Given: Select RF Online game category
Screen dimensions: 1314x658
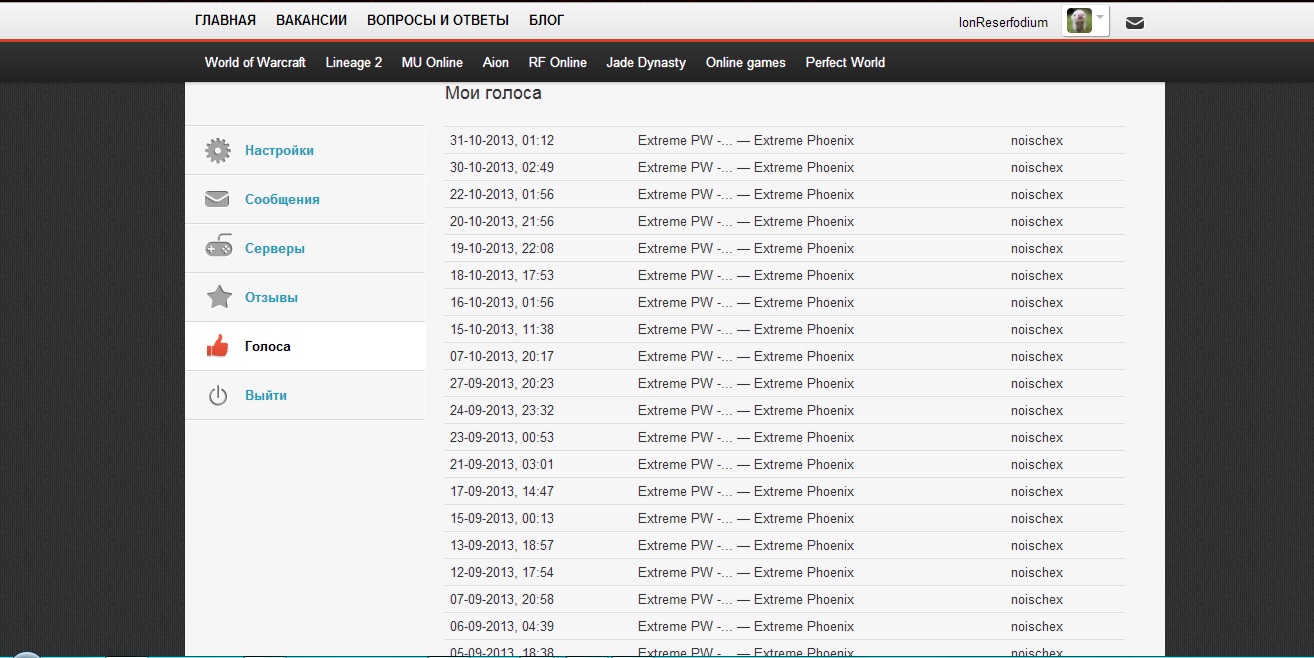Looking at the screenshot, I should pyautogui.click(x=558, y=62).
